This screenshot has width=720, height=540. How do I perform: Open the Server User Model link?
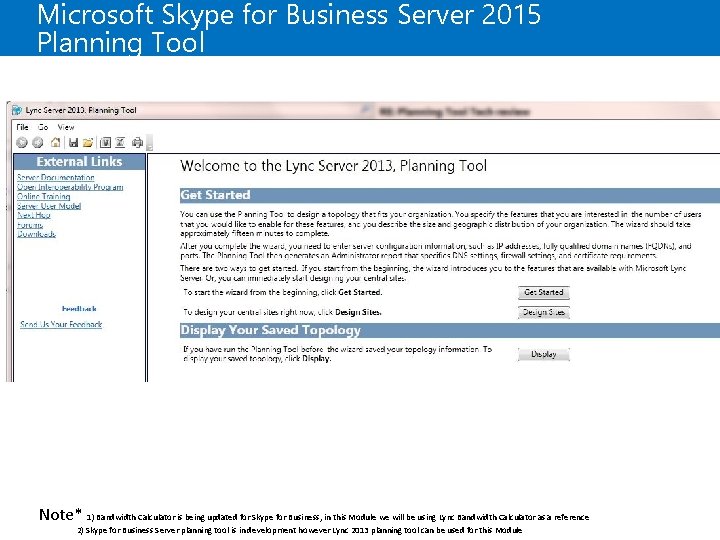click(x=49, y=206)
